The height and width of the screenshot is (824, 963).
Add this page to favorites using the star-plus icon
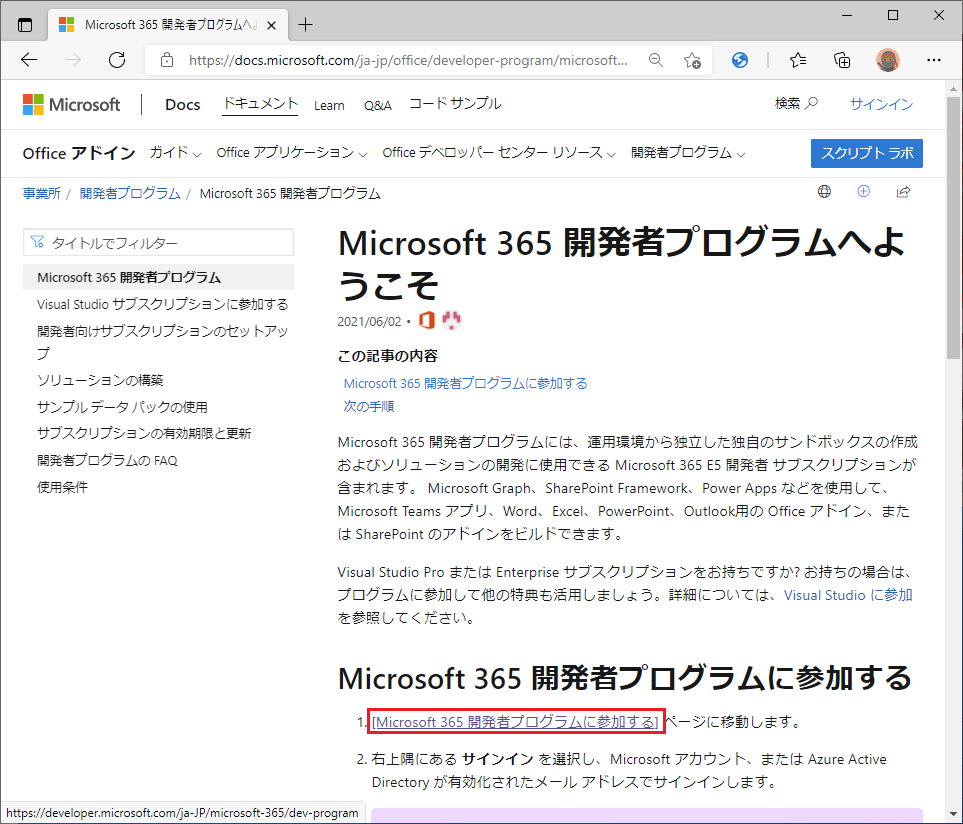pos(692,60)
